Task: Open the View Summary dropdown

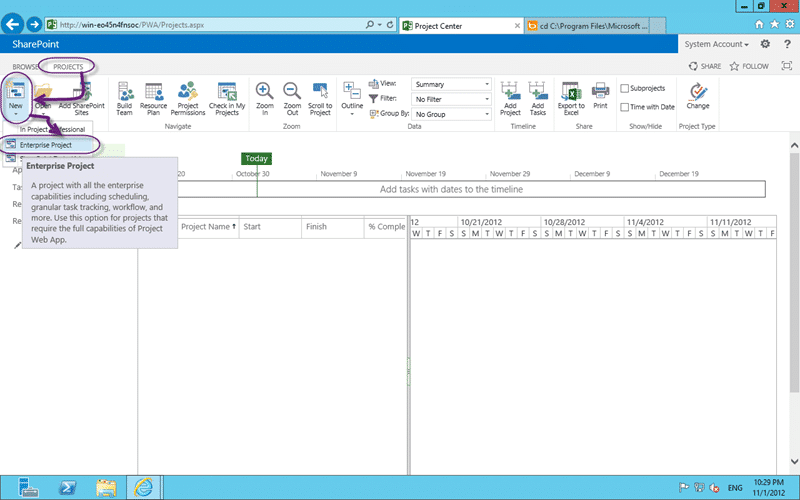Action: [452, 84]
